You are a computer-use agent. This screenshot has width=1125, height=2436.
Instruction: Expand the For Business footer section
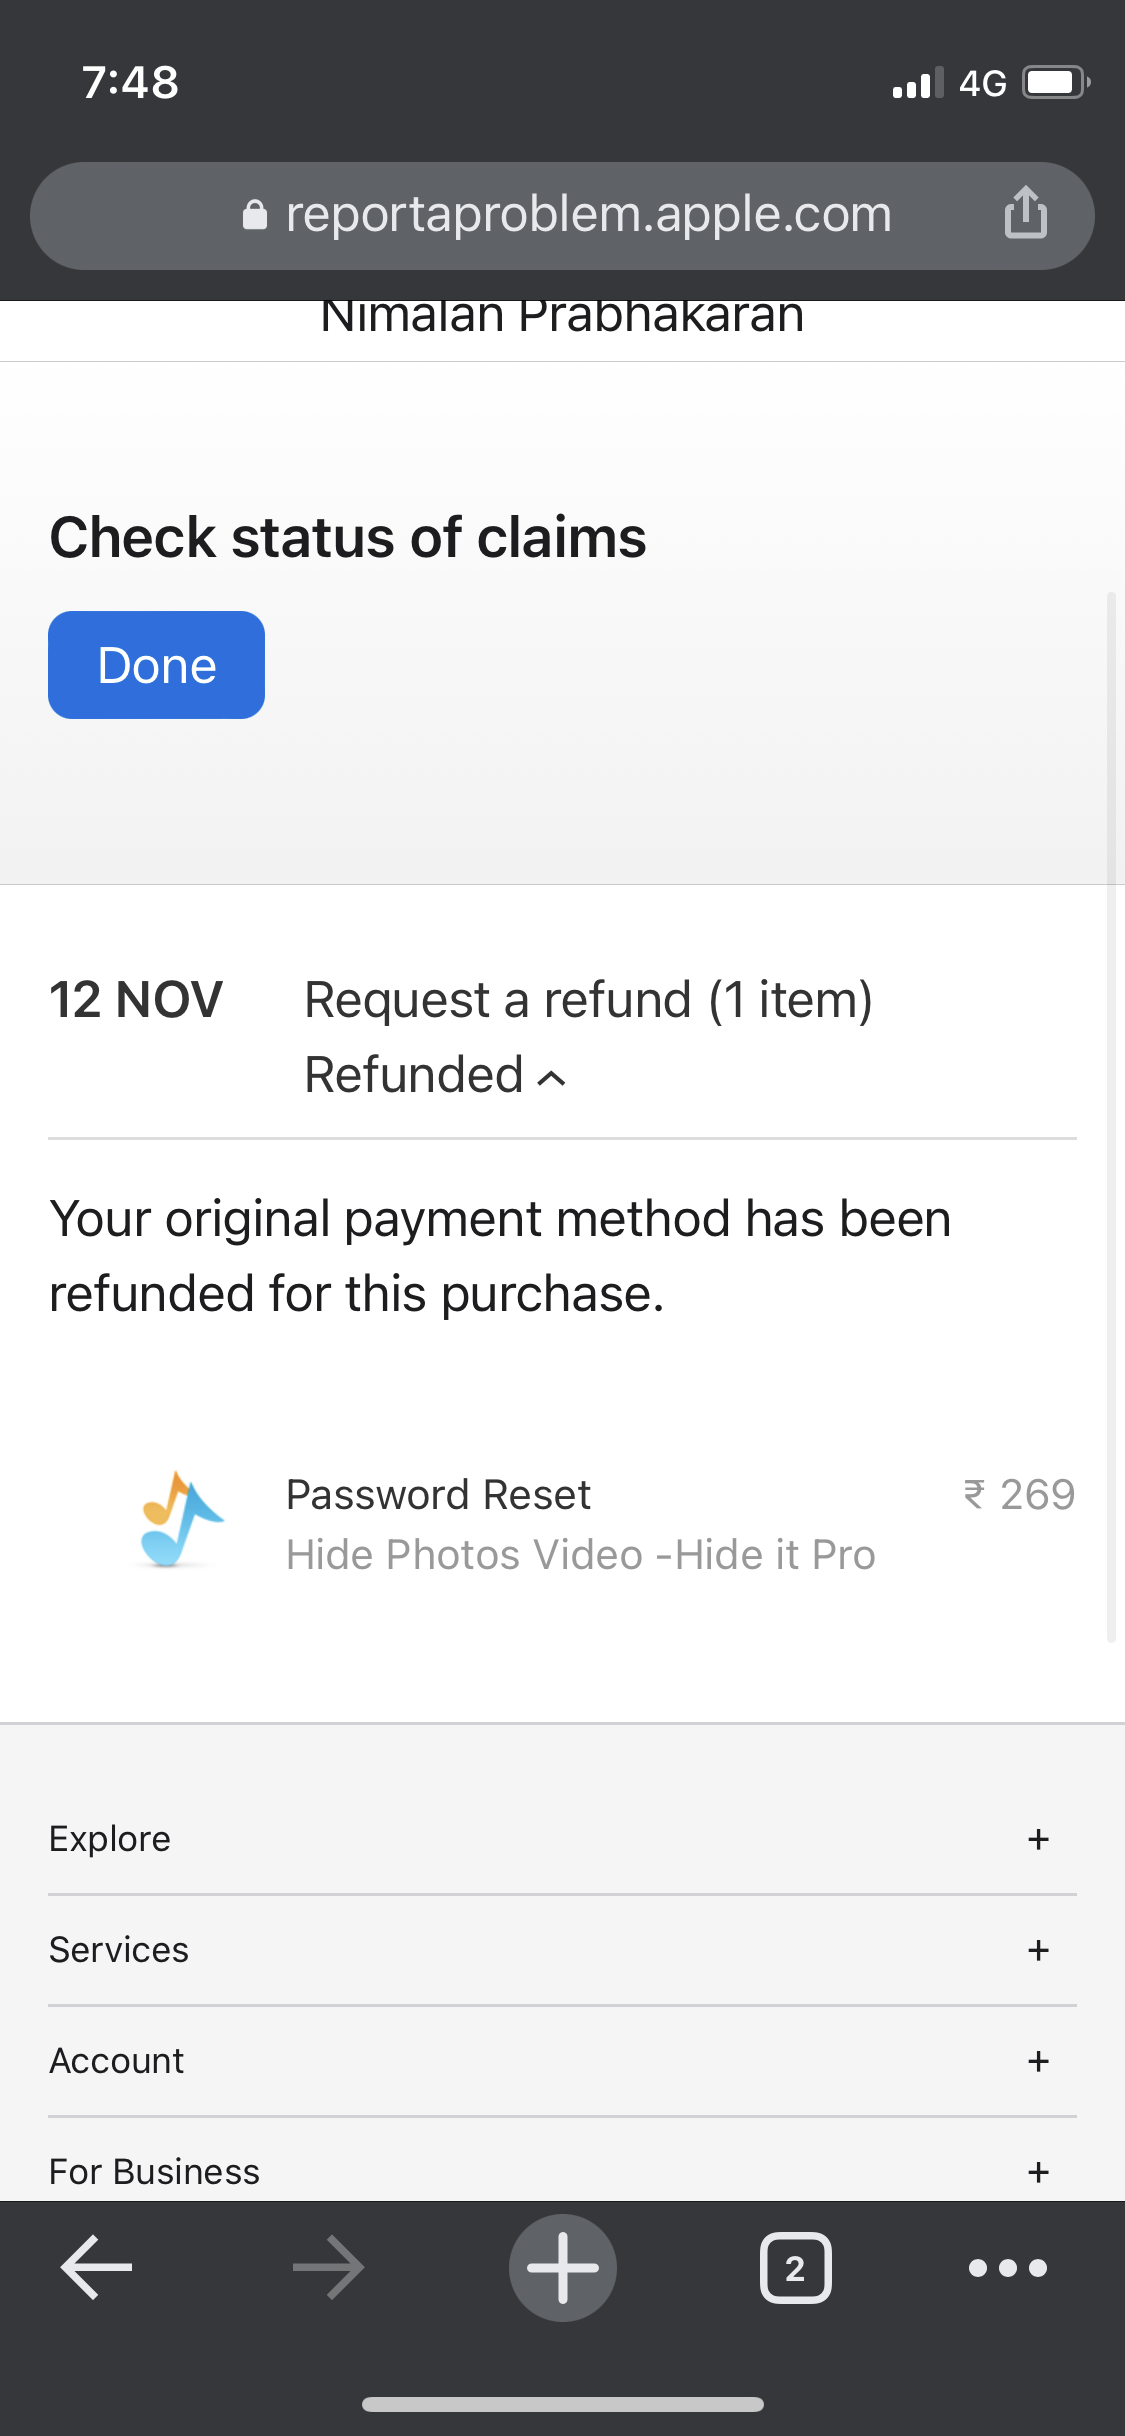[x=1038, y=2171]
